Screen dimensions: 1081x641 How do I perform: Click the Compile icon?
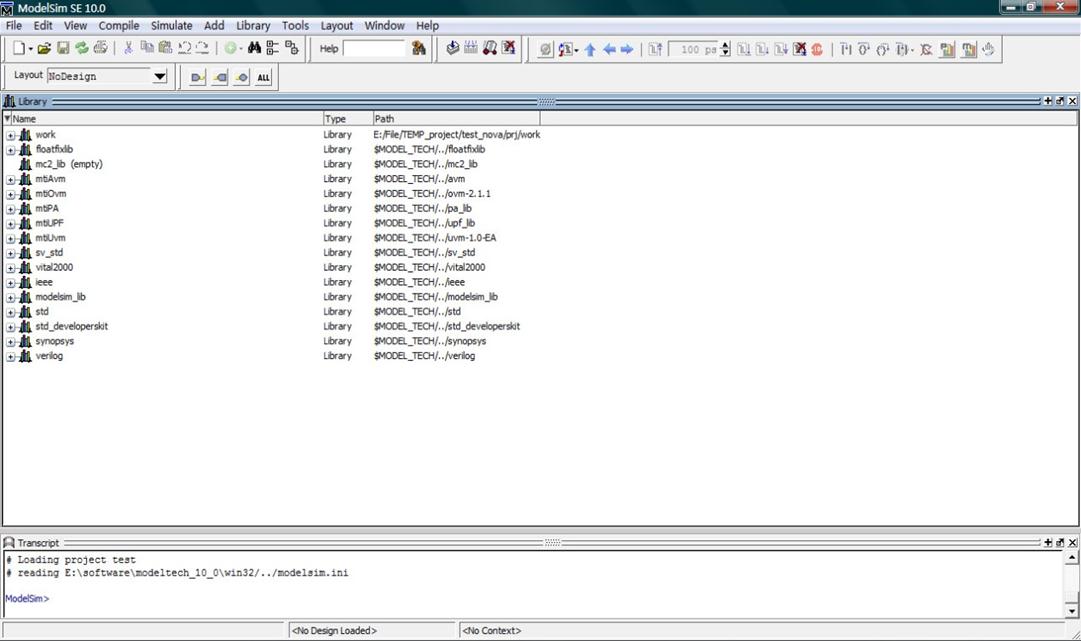(452, 48)
